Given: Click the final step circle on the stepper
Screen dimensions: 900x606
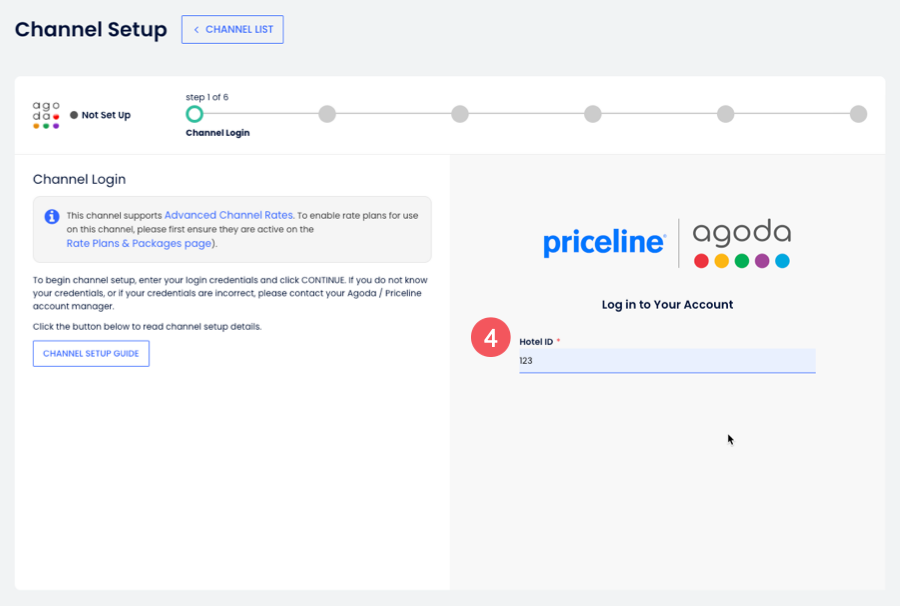Looking at the screenshot, I should pyautogui.click(x=858, y=114).
